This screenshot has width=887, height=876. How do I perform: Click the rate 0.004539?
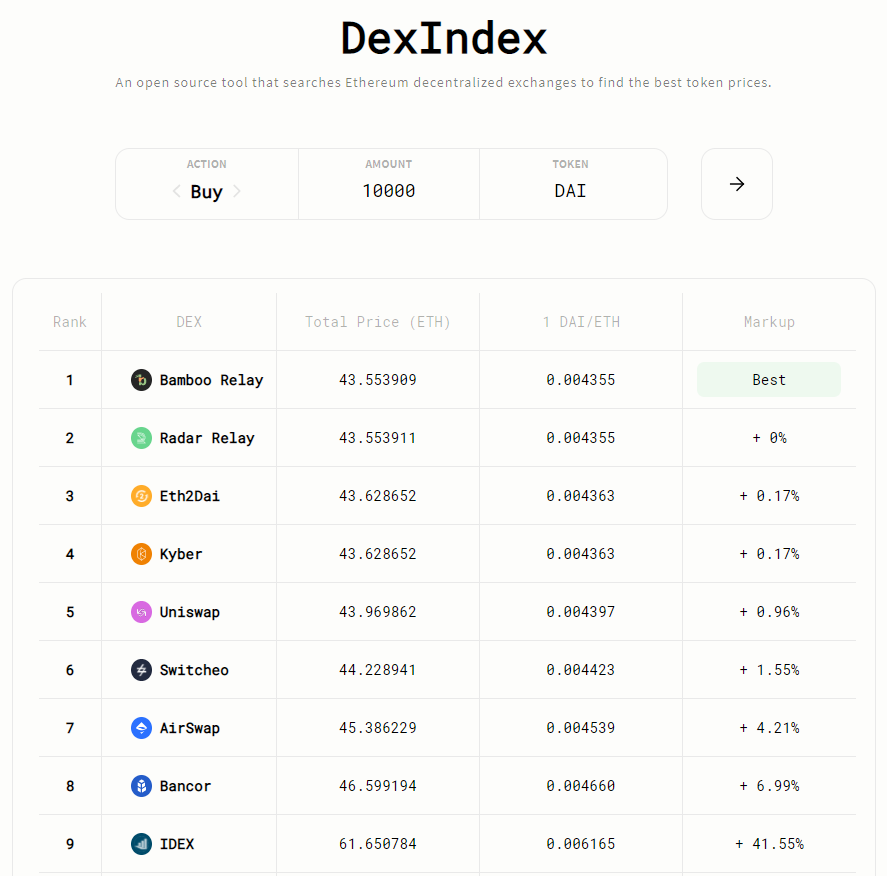581,728
